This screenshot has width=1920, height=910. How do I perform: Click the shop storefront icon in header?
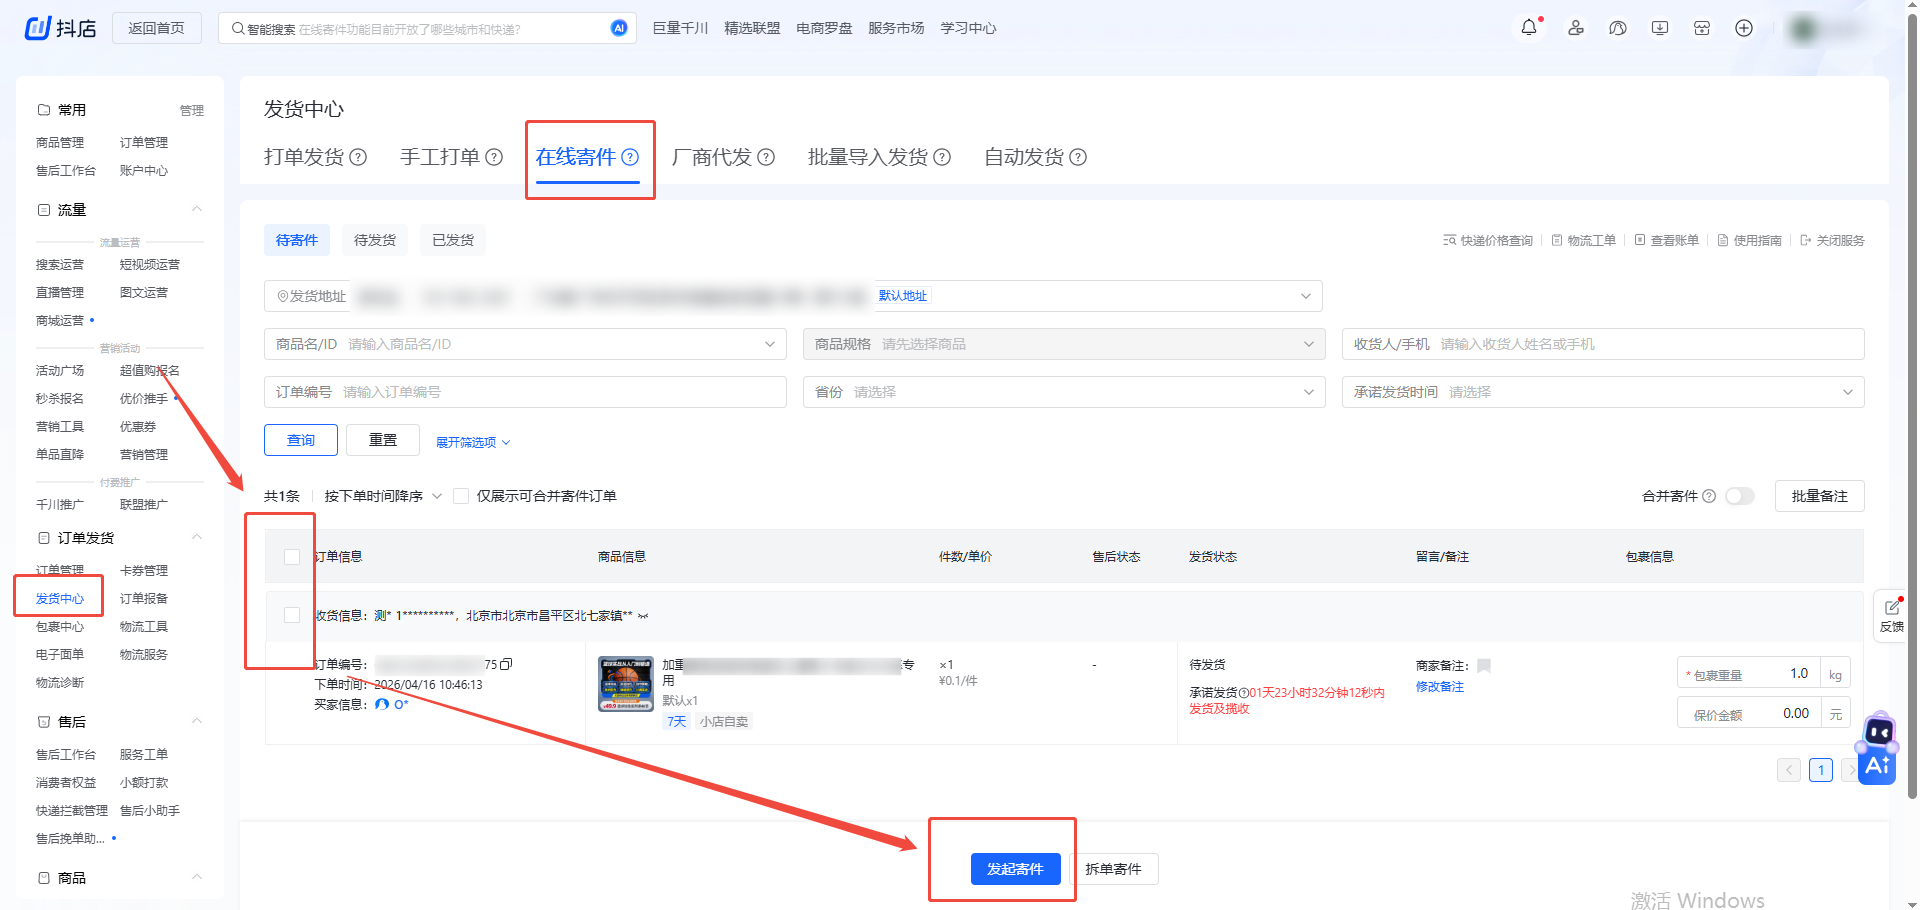[x=1702, y=28]
